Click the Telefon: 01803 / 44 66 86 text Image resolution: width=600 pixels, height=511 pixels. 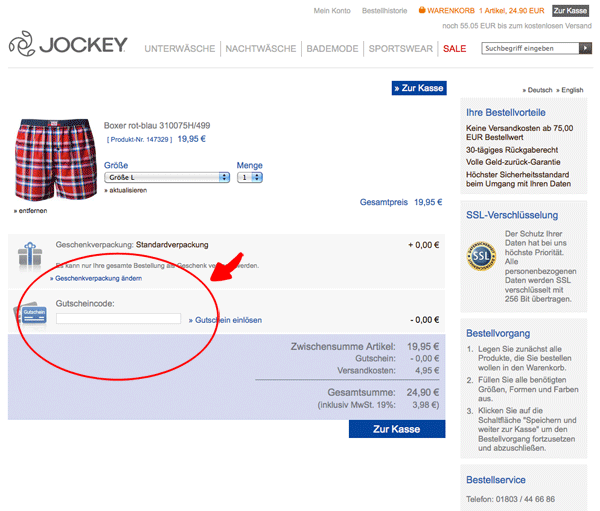coord(510,499)
